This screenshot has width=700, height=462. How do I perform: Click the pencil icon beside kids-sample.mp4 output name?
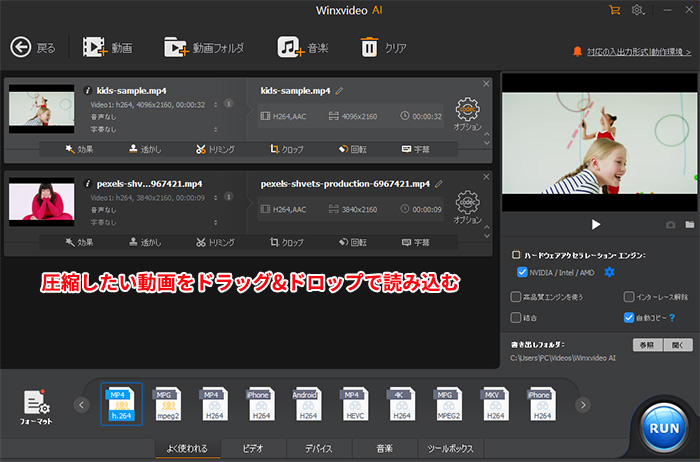[340, 91]
